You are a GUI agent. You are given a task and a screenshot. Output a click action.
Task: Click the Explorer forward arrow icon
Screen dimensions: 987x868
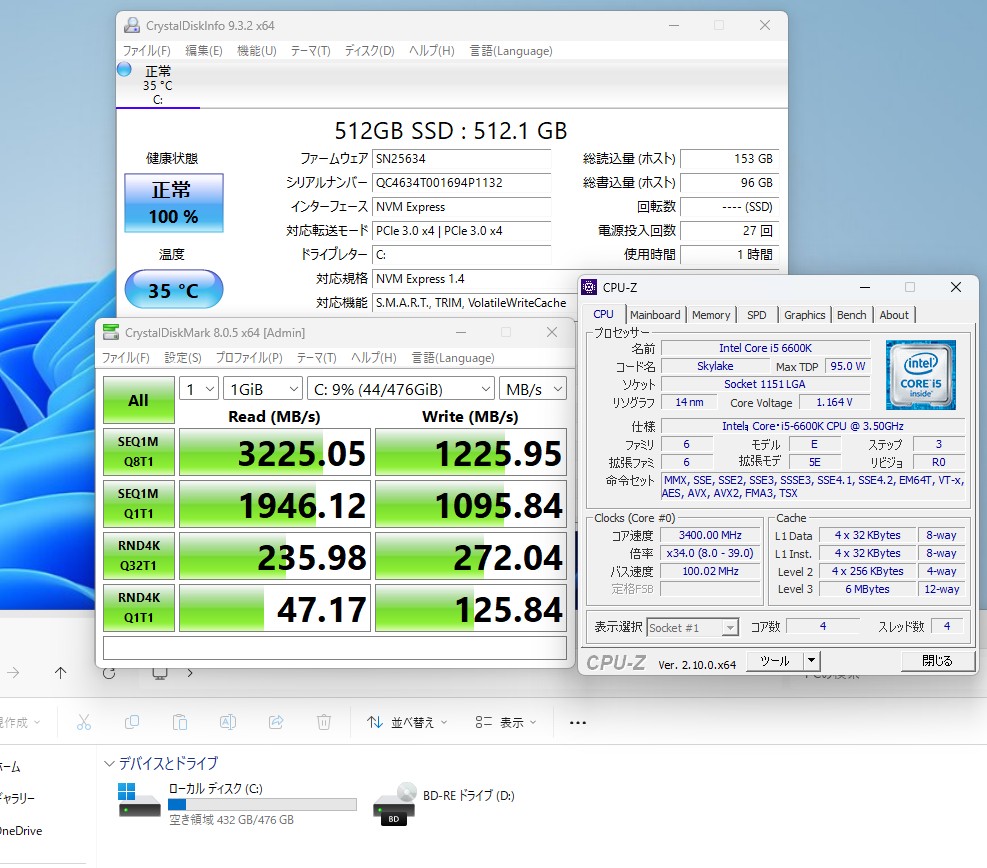point(13,673)
